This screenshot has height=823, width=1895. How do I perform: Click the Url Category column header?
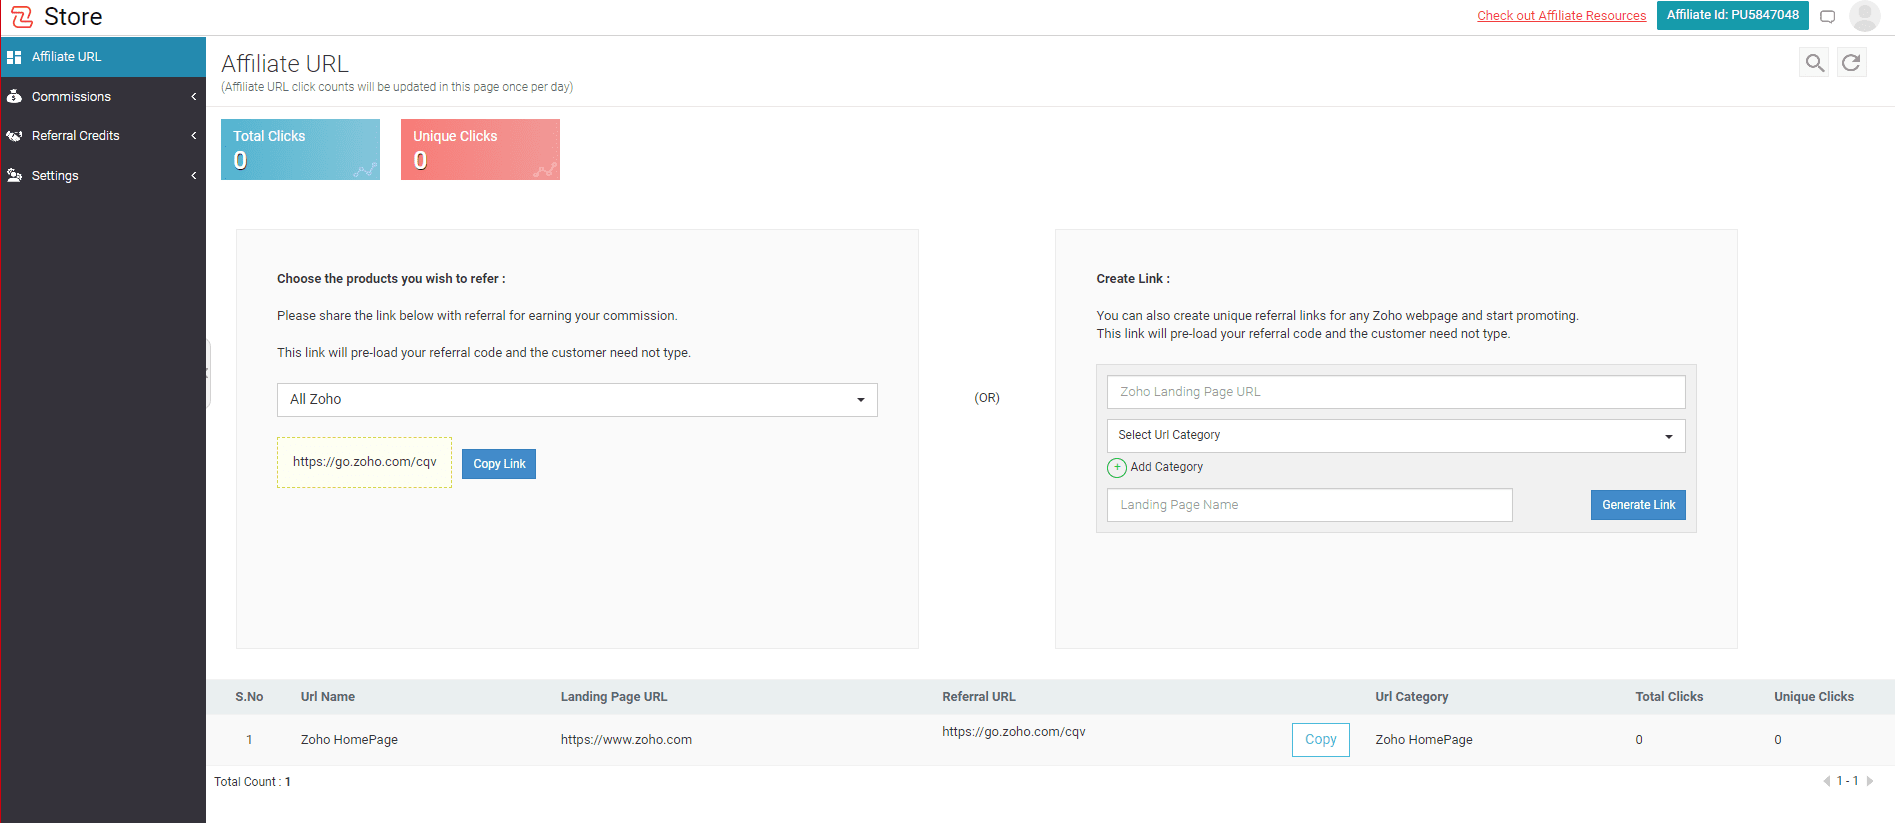pos(1412,697)
